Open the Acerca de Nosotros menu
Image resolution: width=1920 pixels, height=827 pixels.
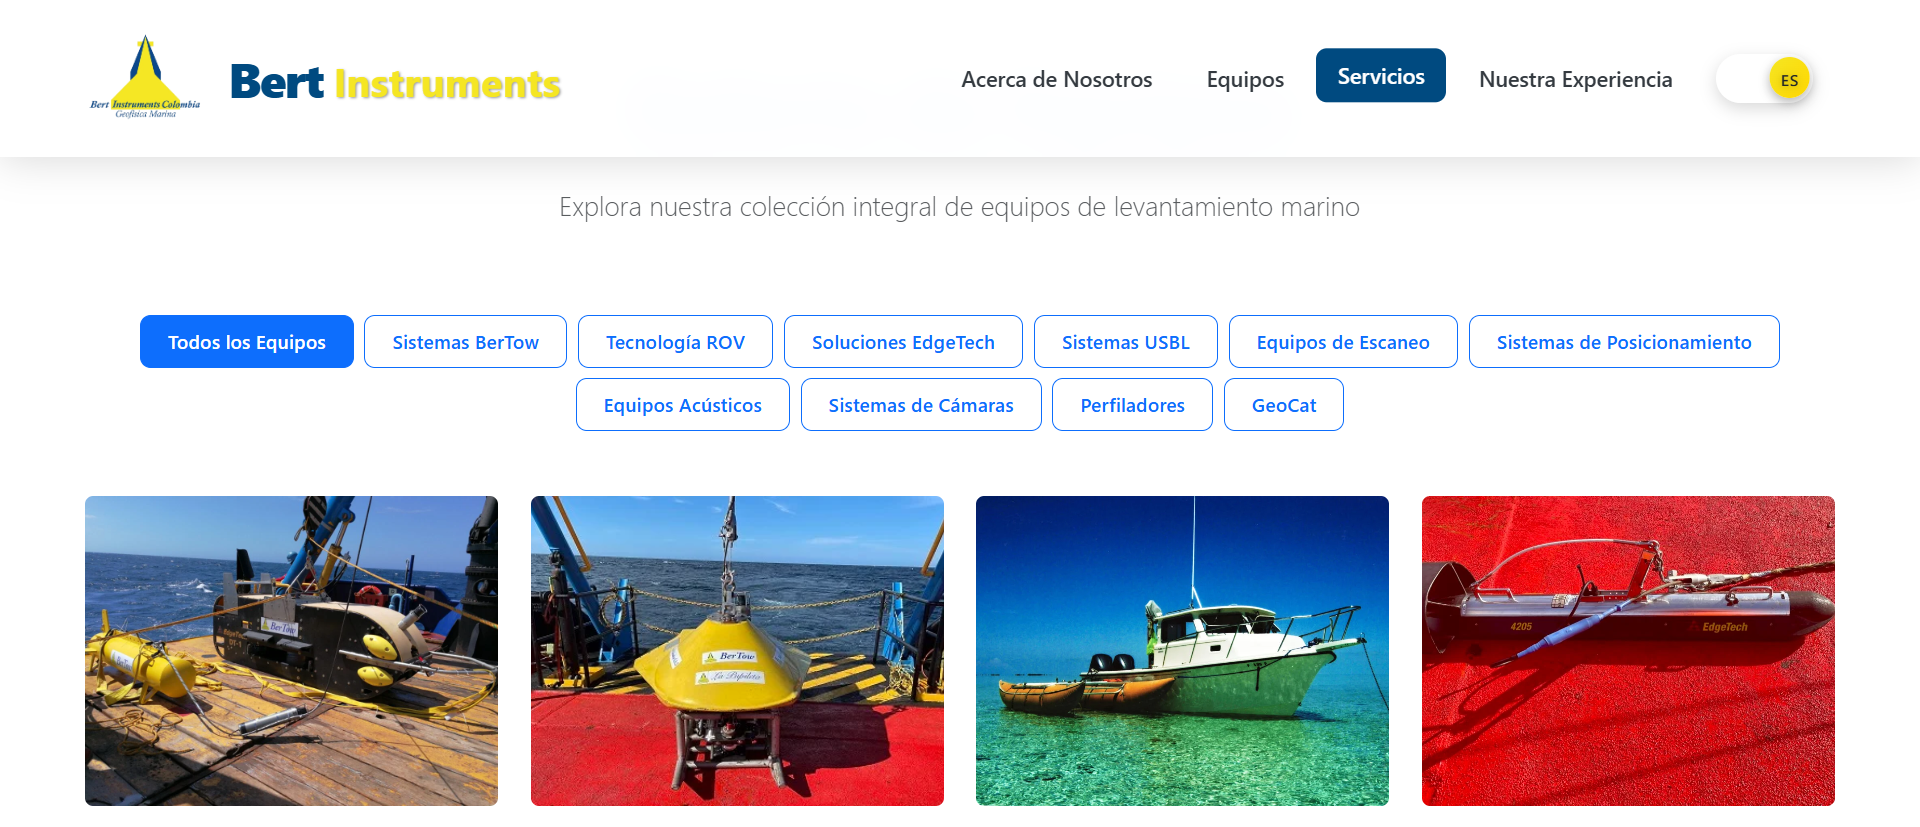(1056, 79)
